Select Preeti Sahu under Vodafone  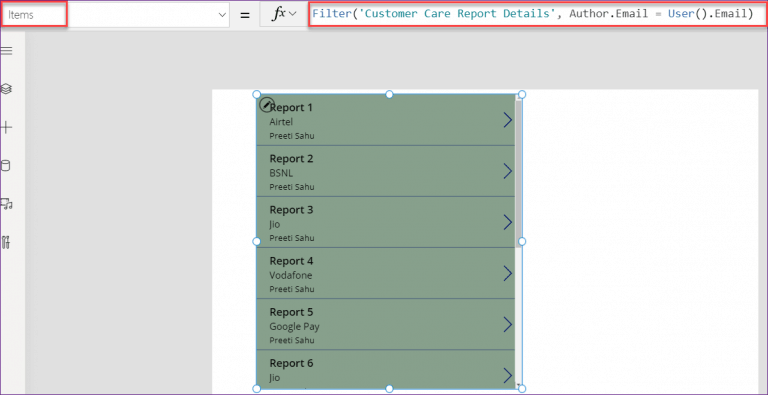click(292, 289)
